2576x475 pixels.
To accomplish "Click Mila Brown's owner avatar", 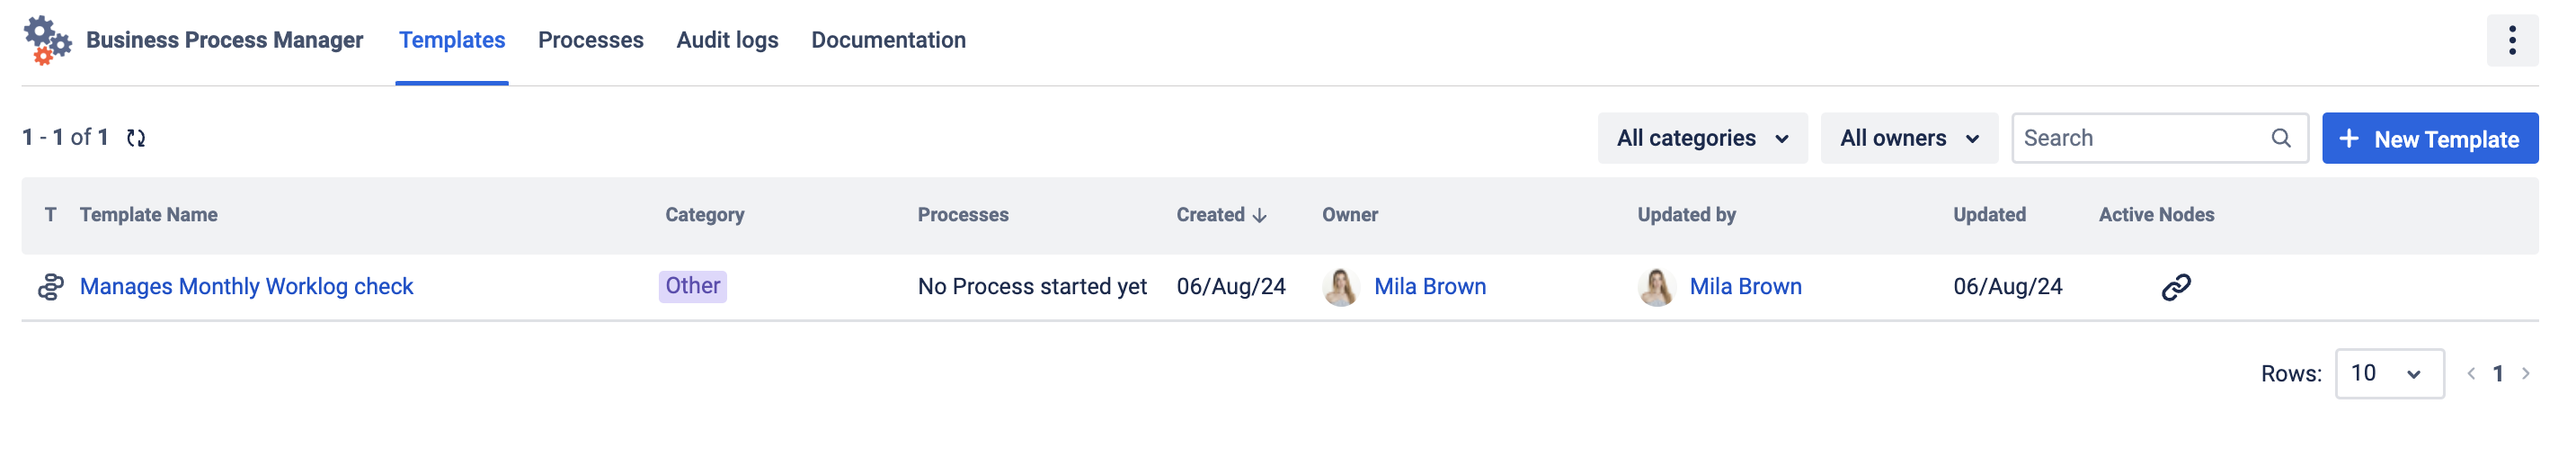I will pyautogui.click(x=1340, y=287).
